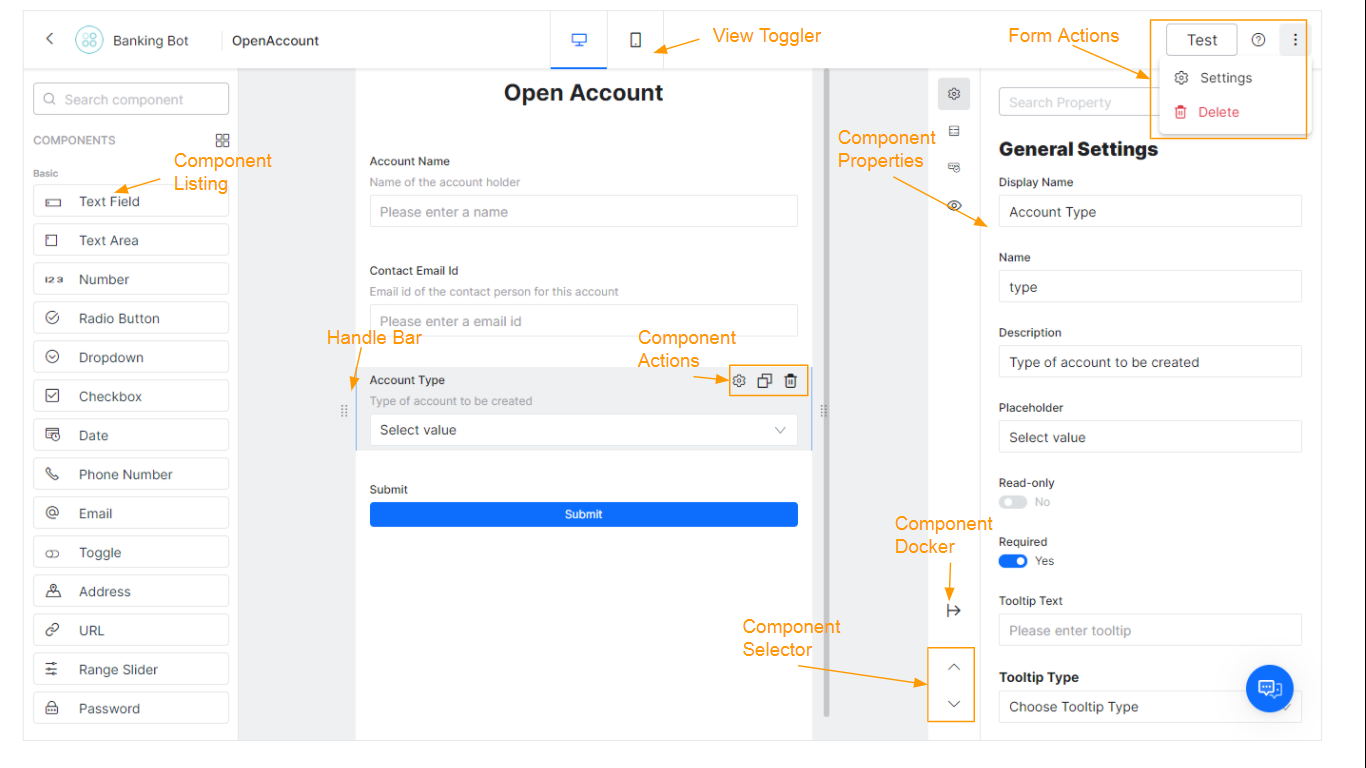Open the Choose Tooltip Type dropdown

point(1148,707)
